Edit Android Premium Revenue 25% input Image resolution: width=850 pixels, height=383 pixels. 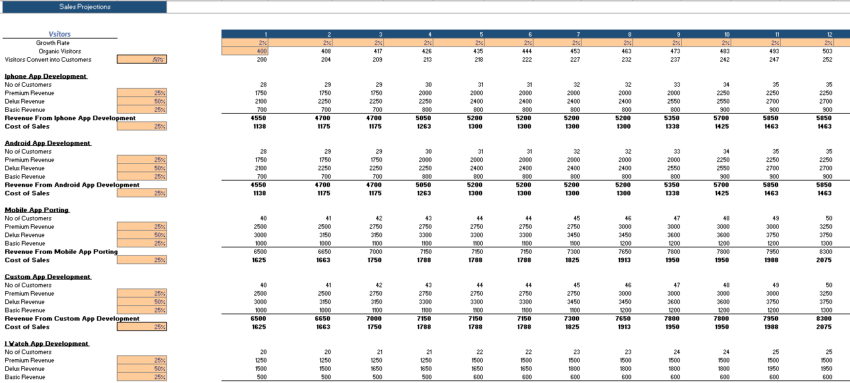click(141, 160)
